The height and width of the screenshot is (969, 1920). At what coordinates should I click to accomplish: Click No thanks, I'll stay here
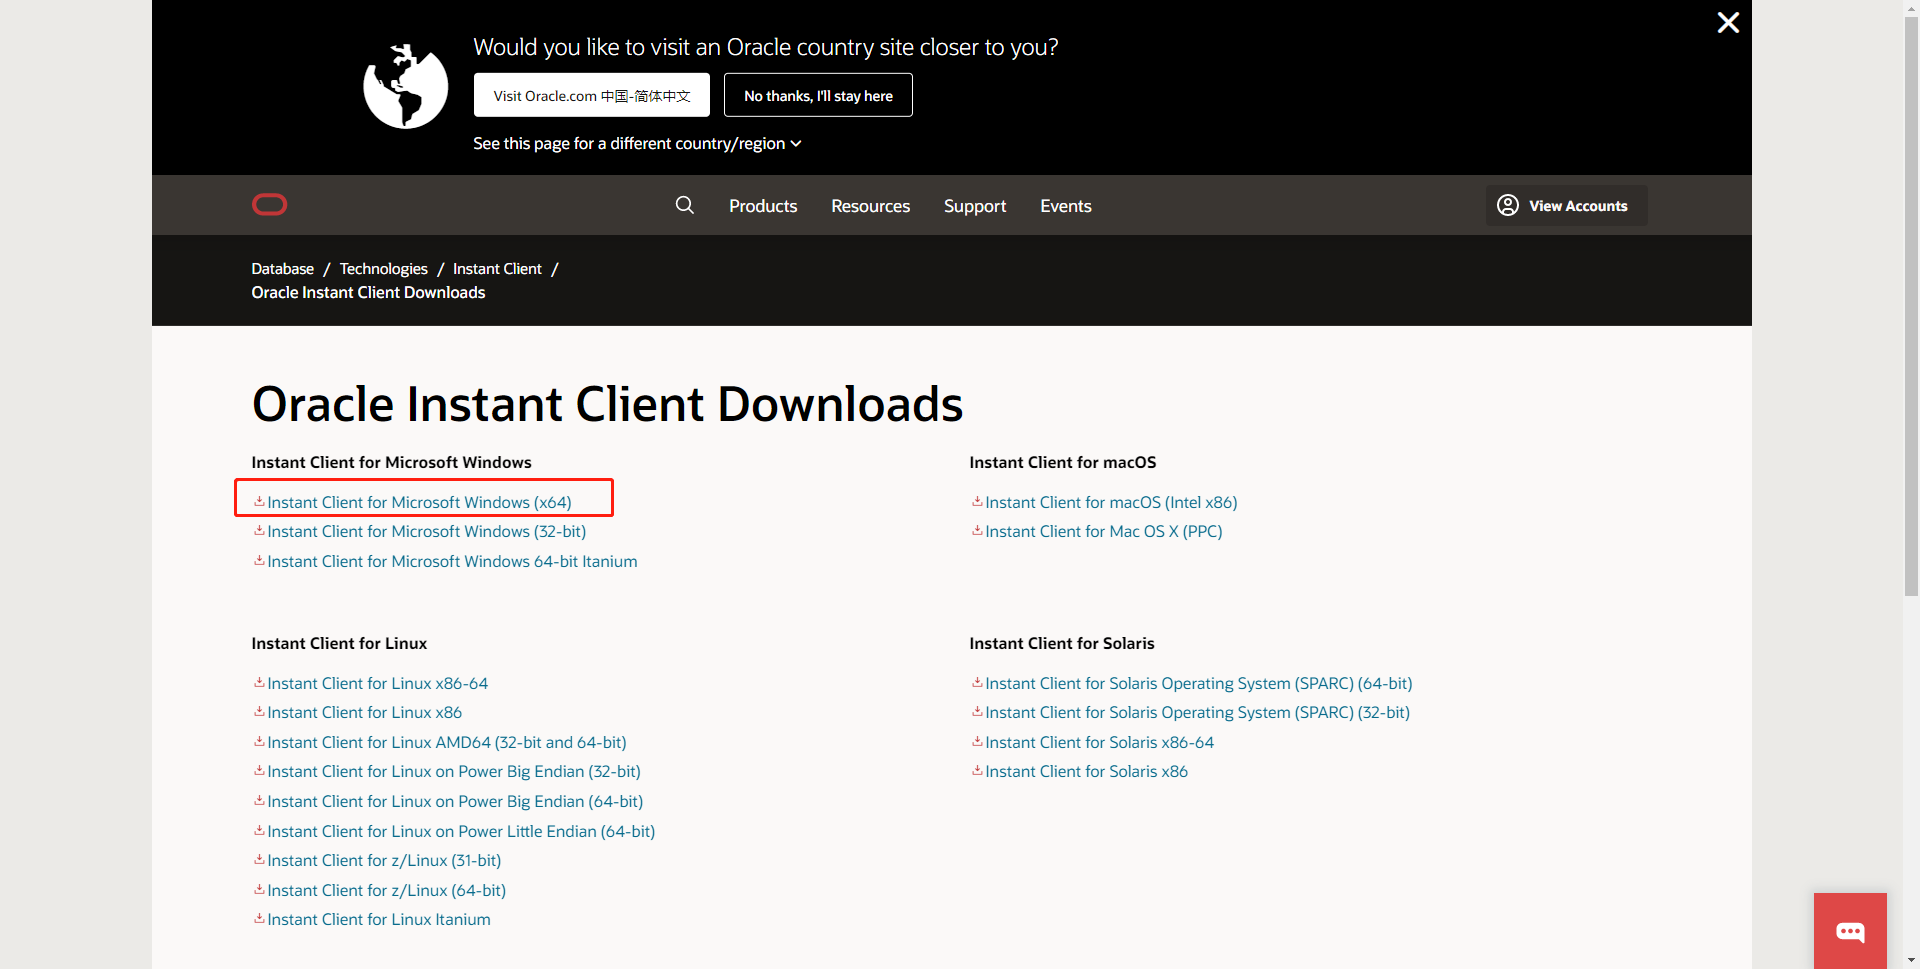pyautogui.click(x=818, y=95)
